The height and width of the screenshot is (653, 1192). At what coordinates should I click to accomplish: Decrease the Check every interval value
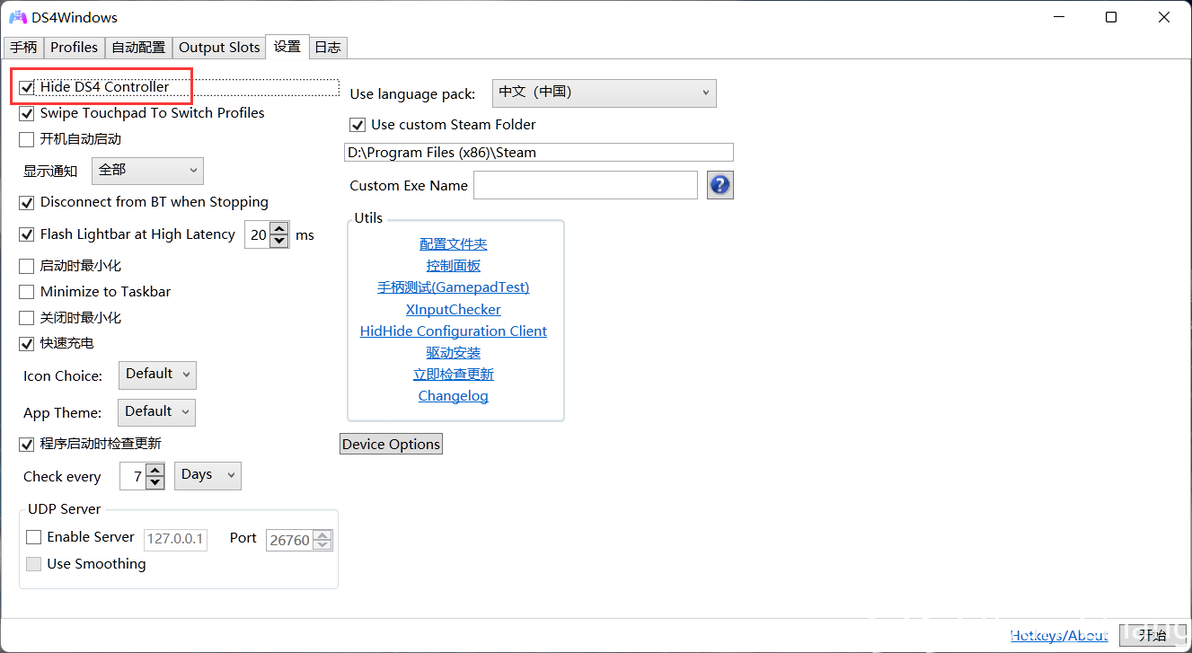point(155,482)
